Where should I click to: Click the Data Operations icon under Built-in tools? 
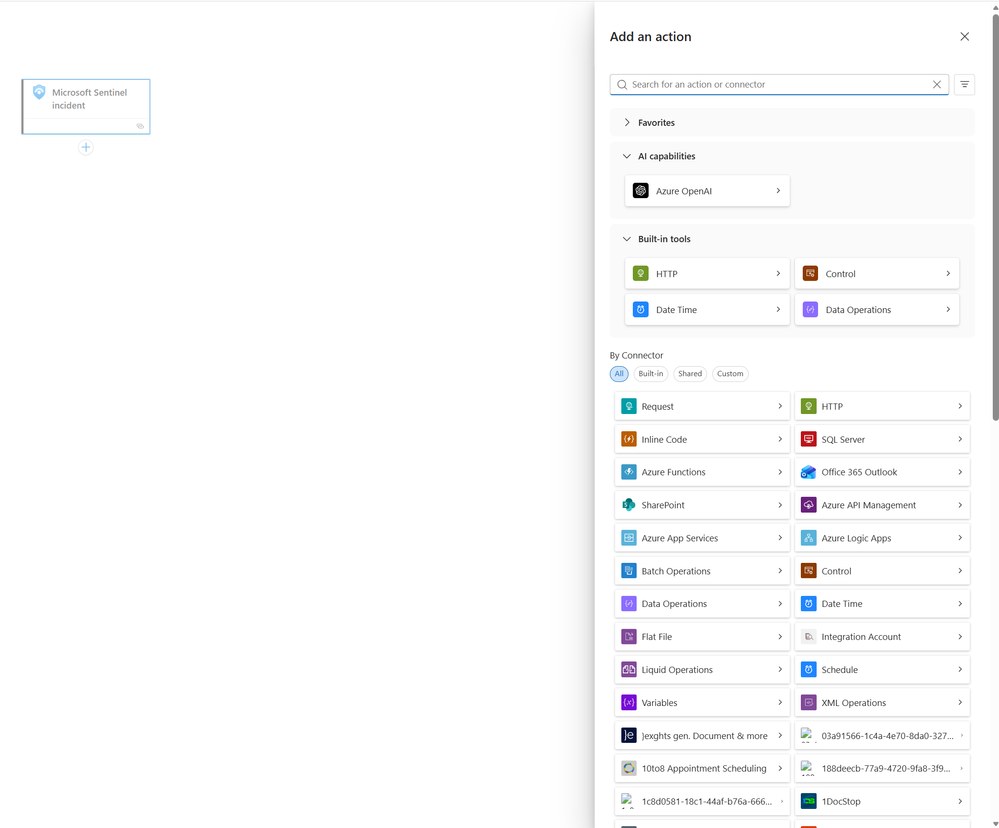[810, 310]
